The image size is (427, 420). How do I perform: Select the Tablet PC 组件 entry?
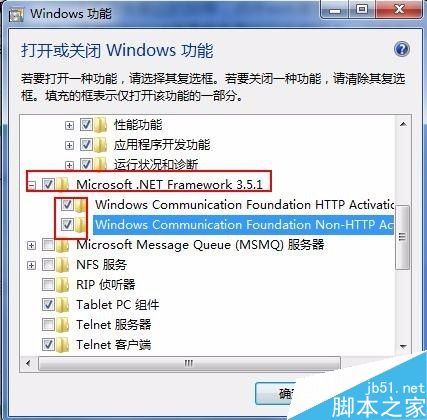point(118,305)
